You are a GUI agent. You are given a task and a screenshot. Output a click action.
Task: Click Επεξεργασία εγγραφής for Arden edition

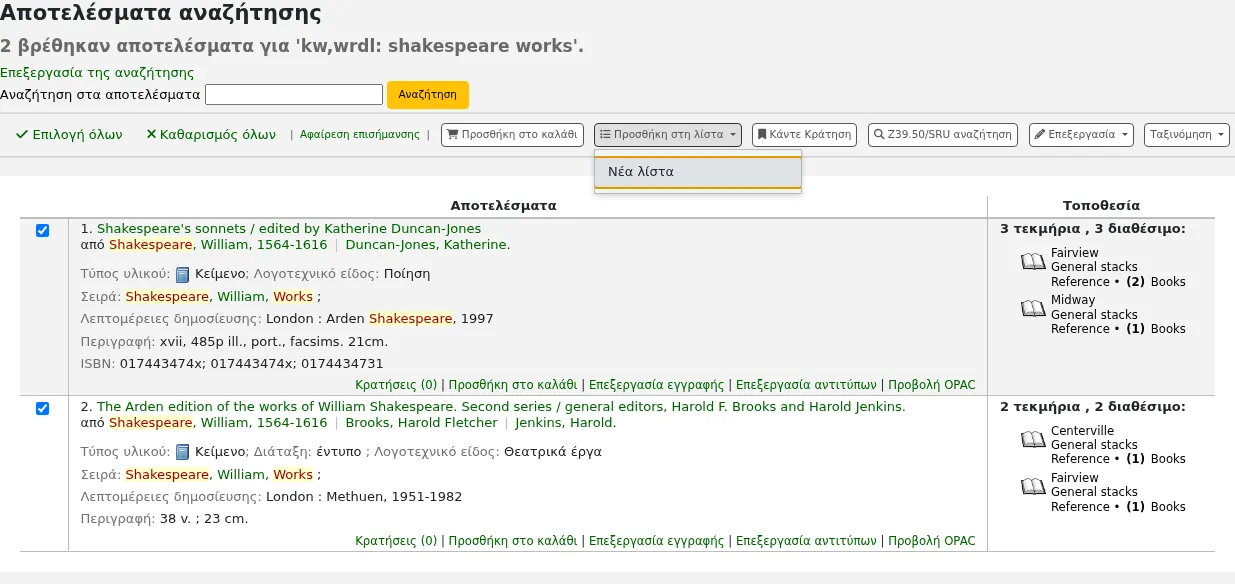click(x=656, y=542)
